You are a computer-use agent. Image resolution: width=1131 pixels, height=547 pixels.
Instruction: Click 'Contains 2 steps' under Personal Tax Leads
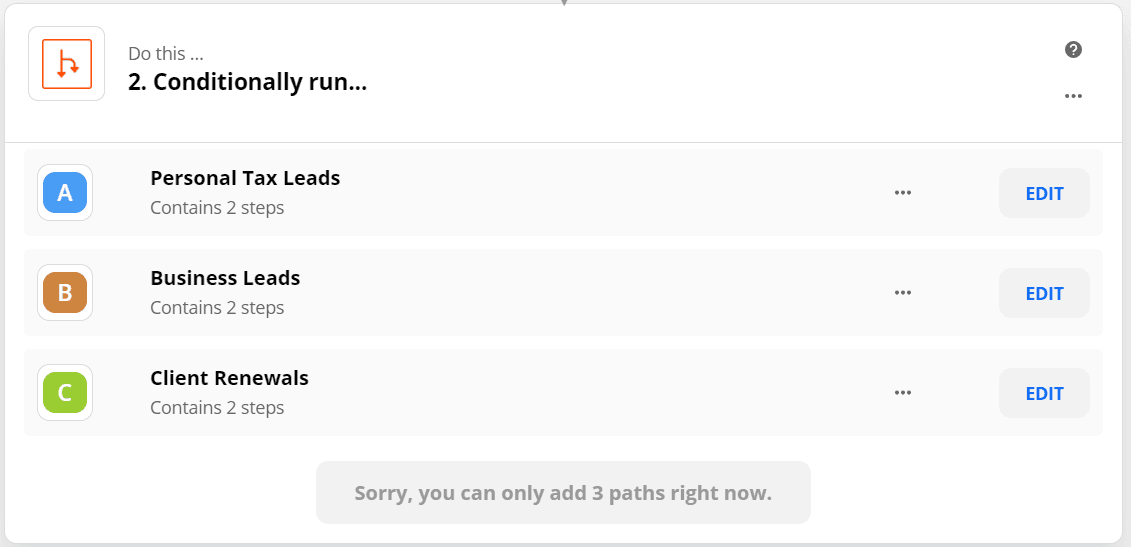point(217,208)
